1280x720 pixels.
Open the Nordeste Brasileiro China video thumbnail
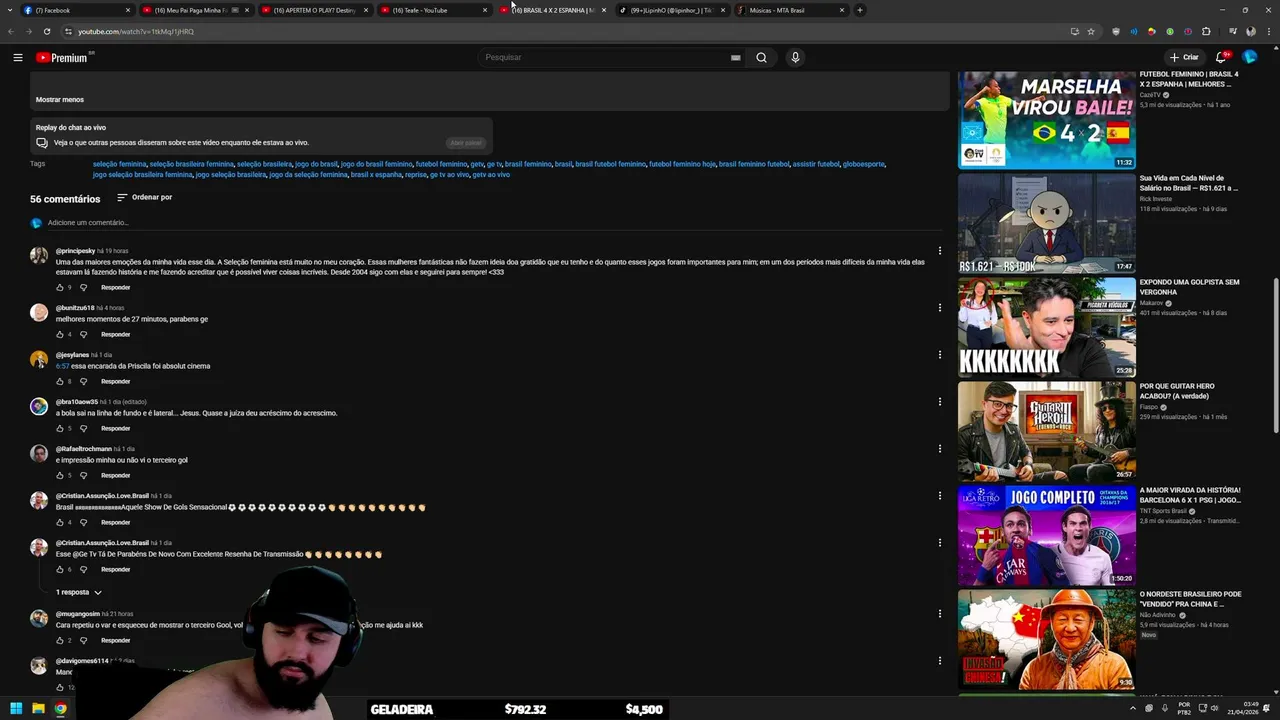[x=1046, y=639]
